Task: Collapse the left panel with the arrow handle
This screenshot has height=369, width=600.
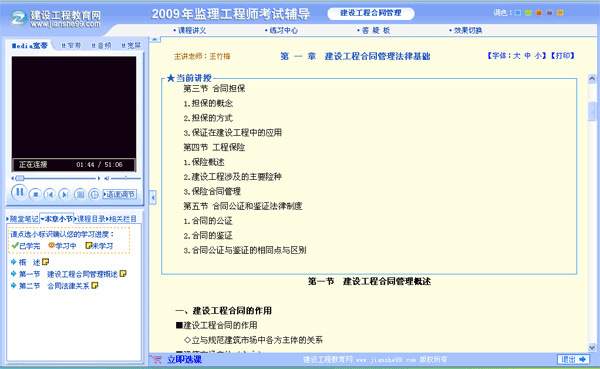Action: (153, 198)
